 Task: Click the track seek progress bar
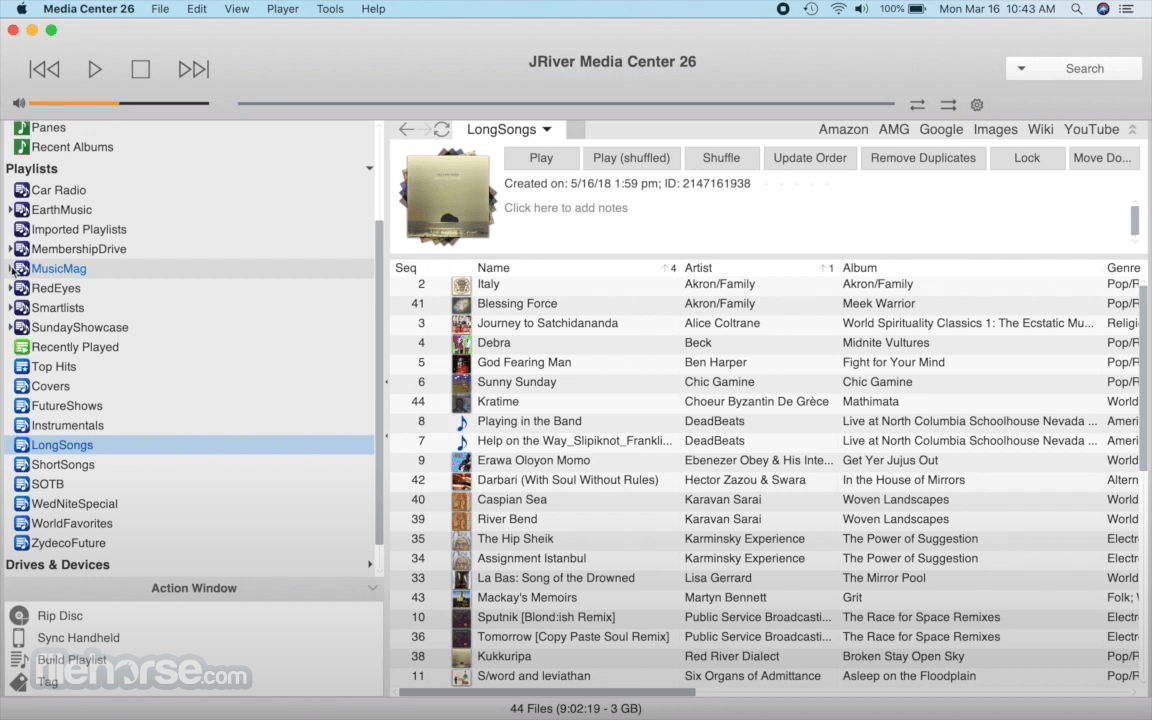coord(566,104)
